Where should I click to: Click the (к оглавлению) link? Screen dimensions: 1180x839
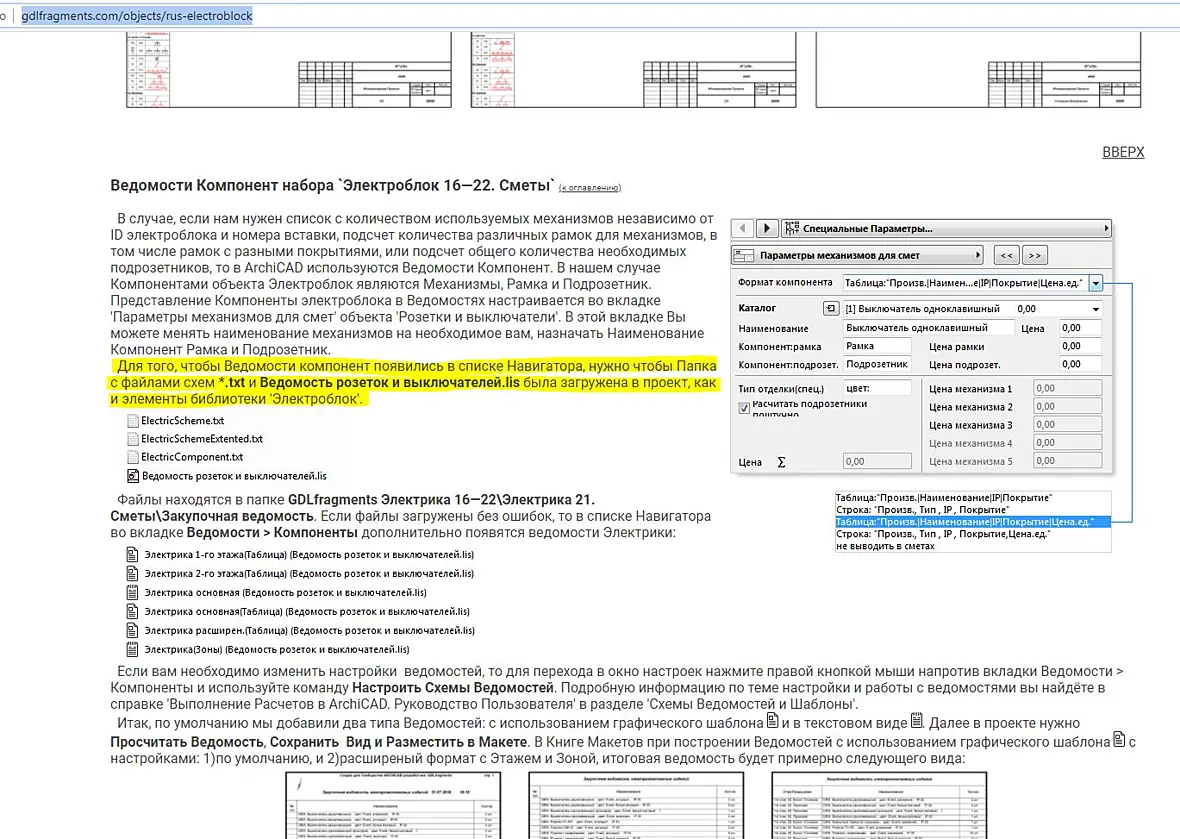pos(590,187)
